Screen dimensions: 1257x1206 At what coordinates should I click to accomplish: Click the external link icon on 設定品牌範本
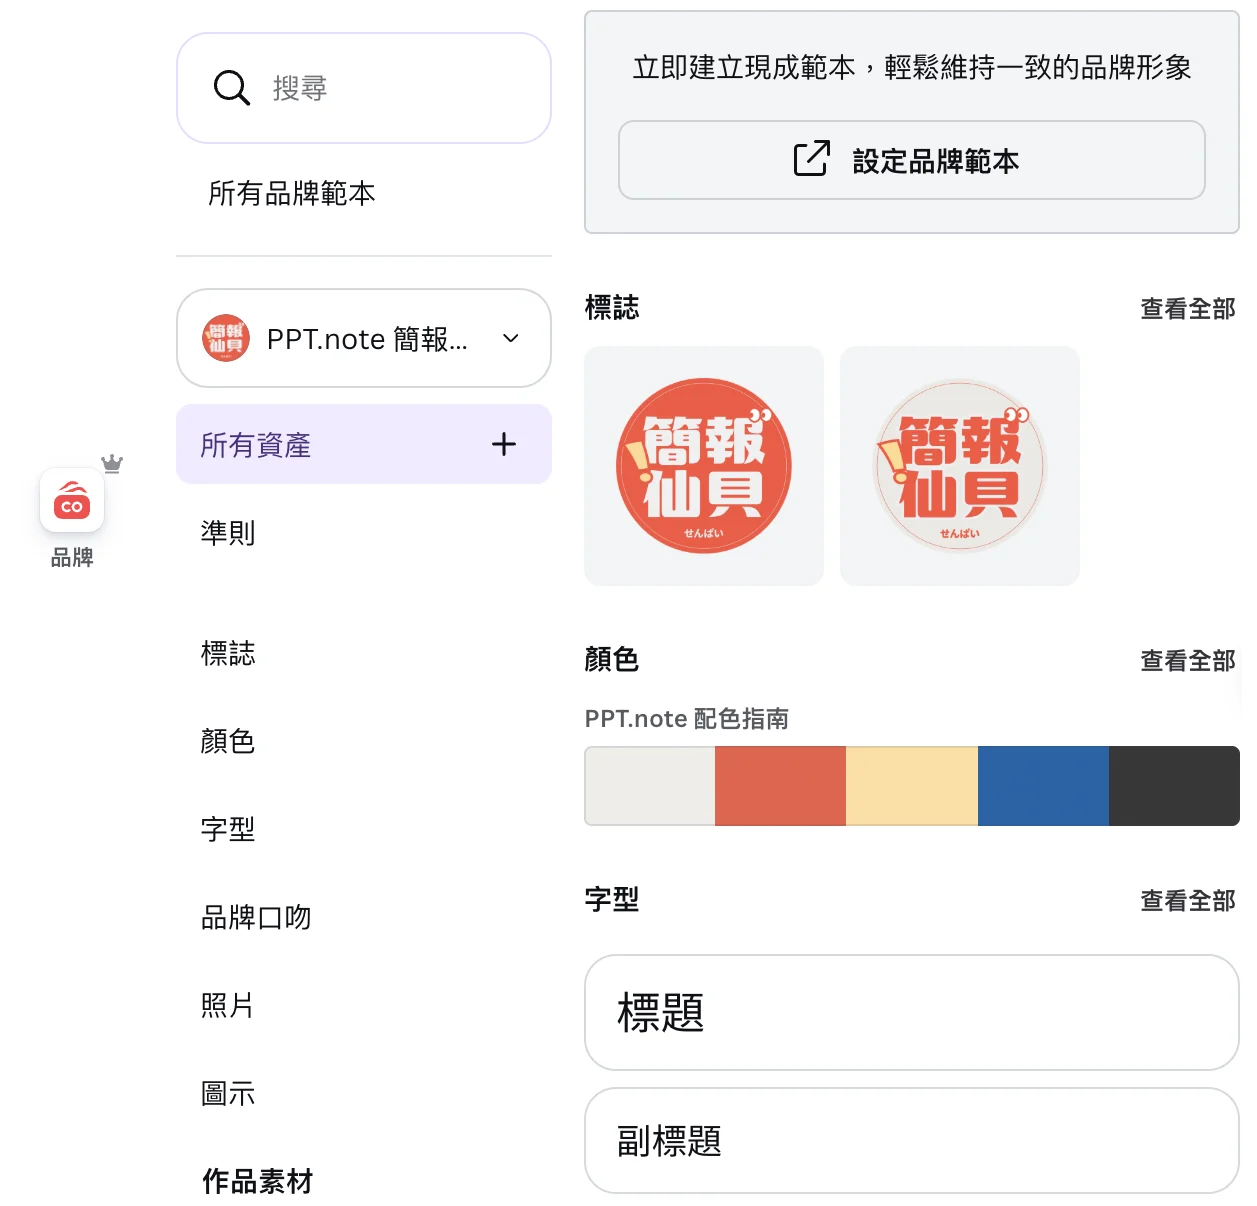811,159
